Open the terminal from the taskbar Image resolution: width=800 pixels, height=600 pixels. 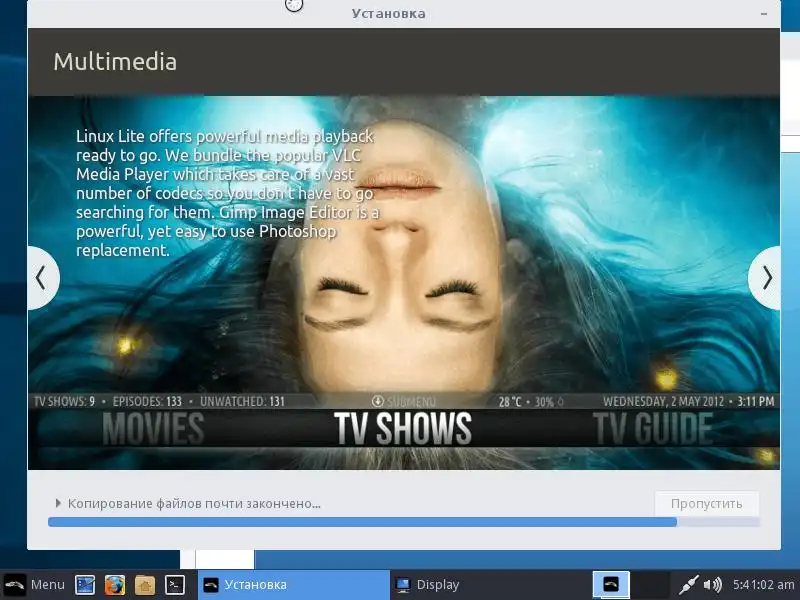tap(174, 585)
